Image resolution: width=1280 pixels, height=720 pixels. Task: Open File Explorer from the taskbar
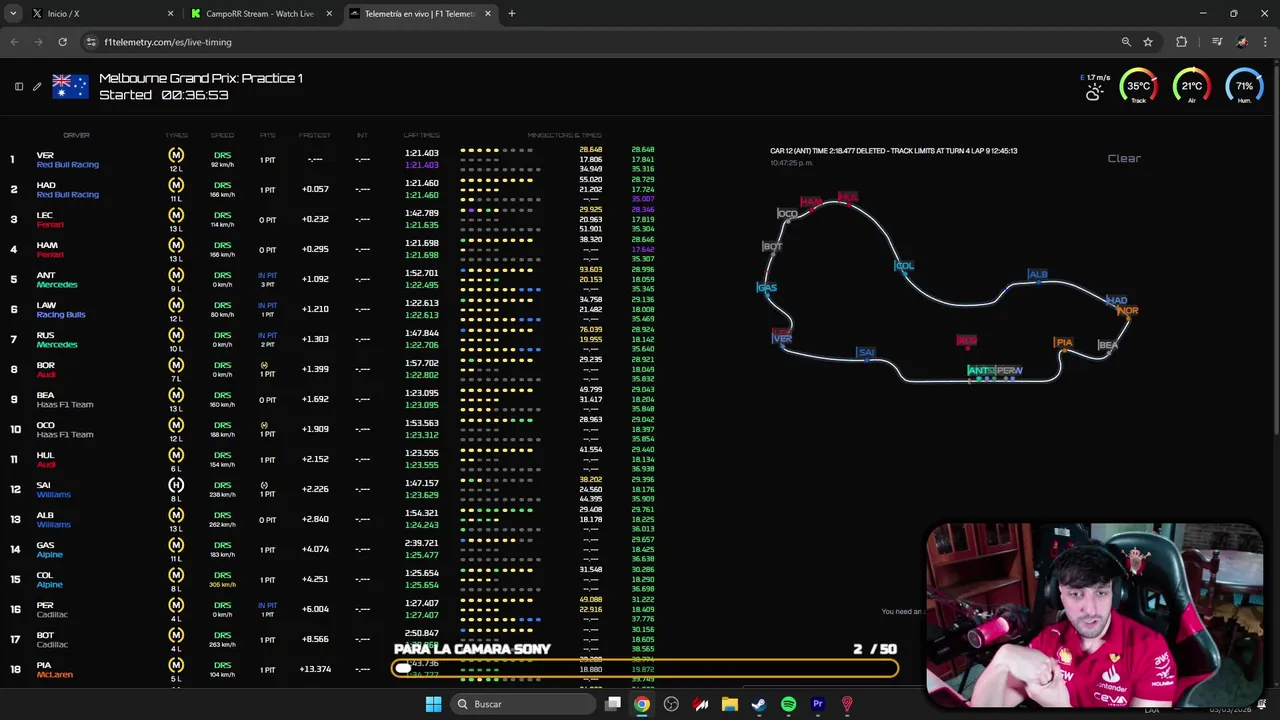click(x=730, y=704)
